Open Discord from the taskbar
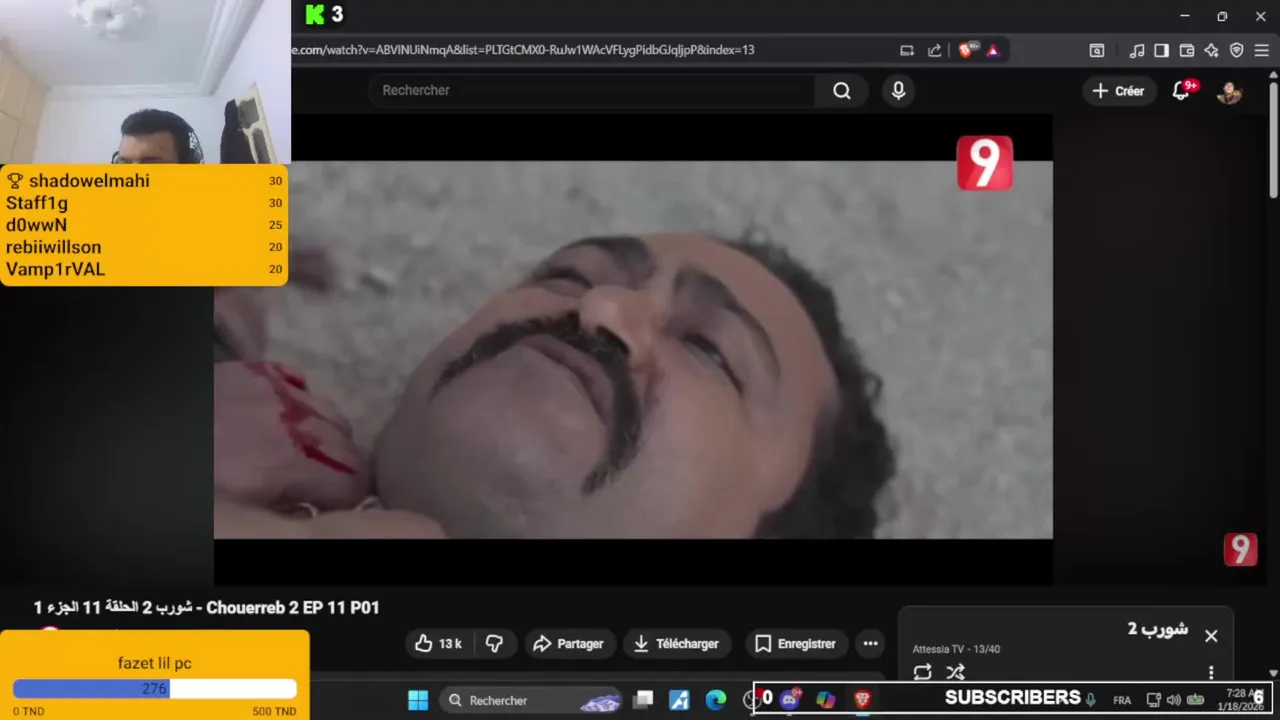Viewport: 1280px width, 720px height. 791,699
